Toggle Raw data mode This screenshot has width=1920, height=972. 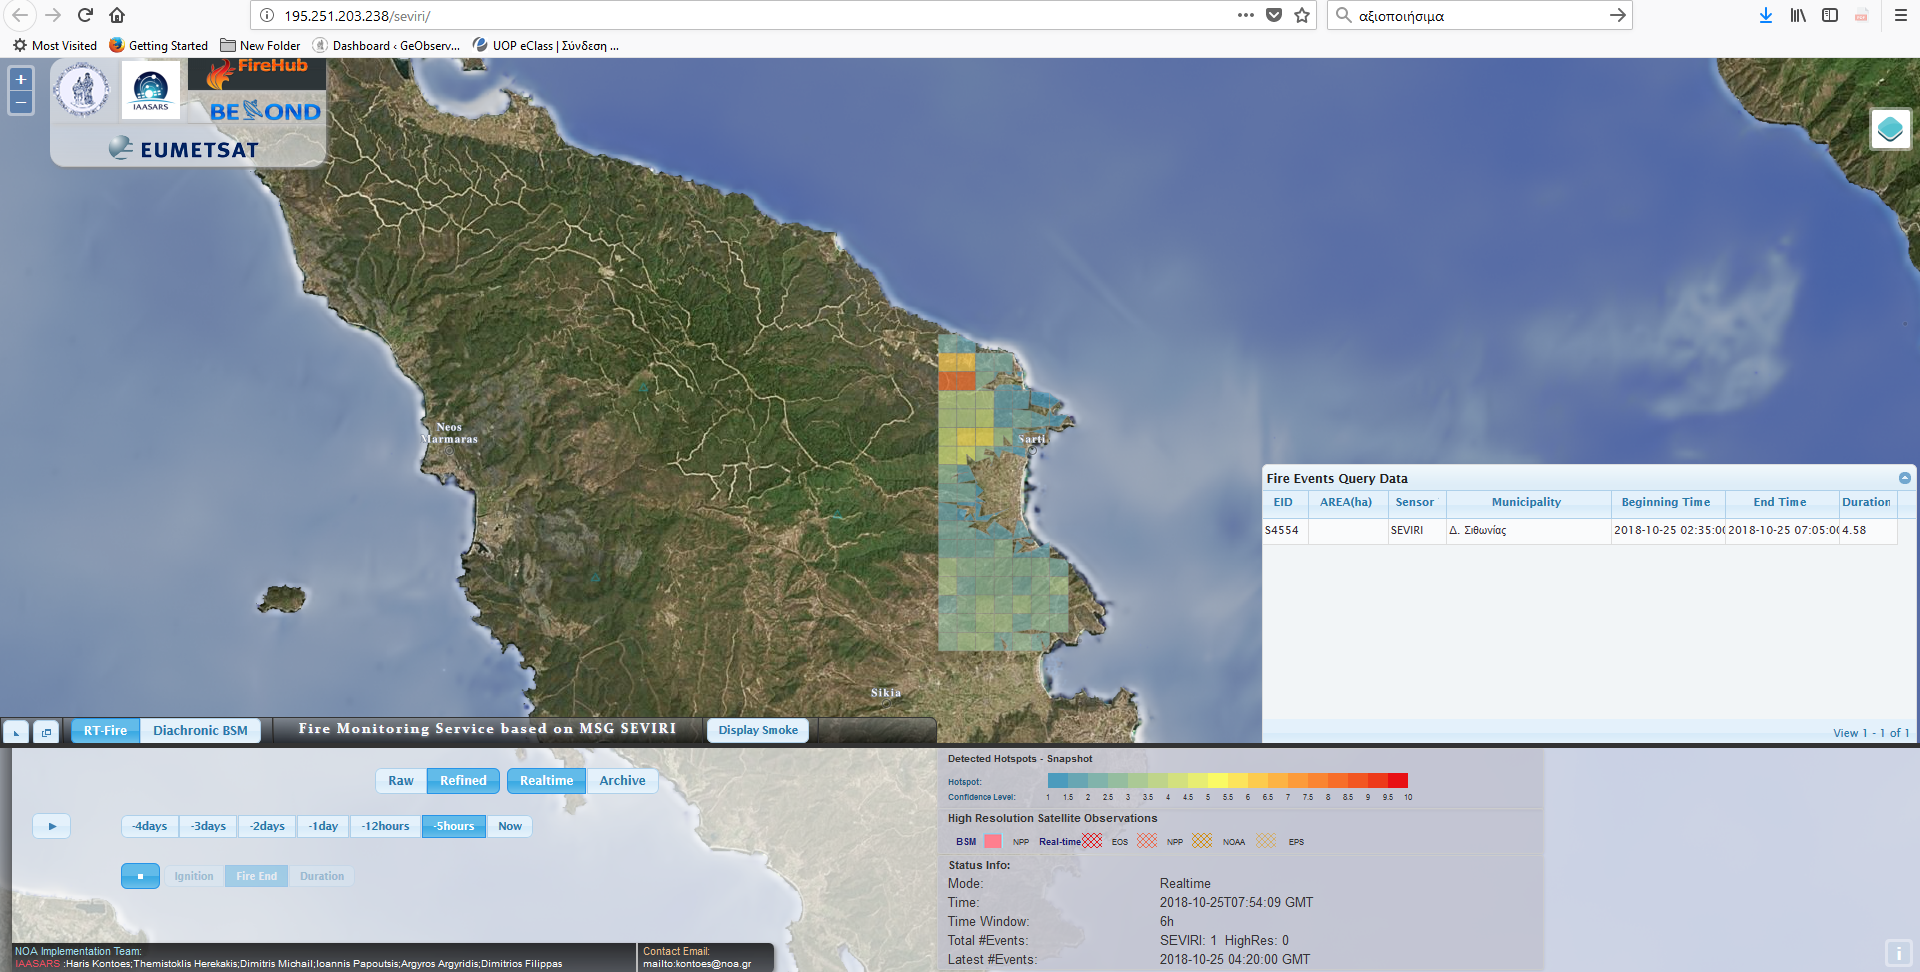coord(401,781)
